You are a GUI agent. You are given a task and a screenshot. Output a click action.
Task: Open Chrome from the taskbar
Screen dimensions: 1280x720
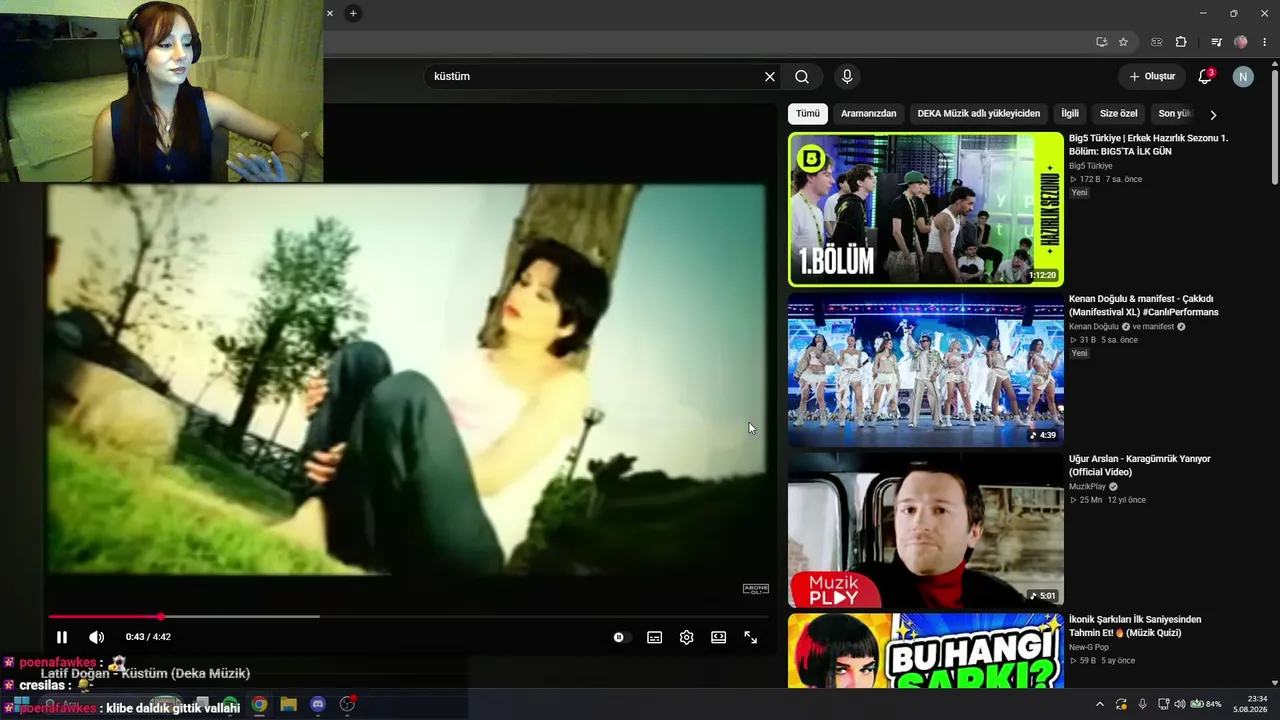[x=259, y=704]
